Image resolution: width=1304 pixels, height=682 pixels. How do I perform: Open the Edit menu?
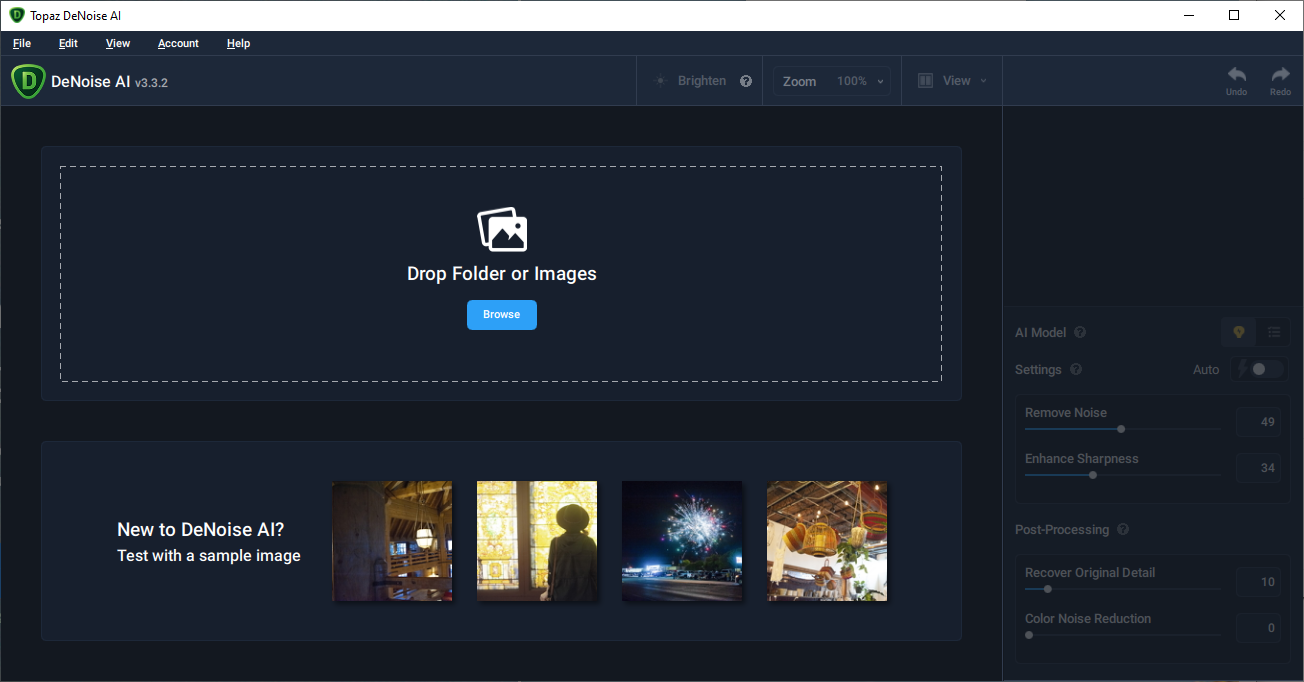pos(68,43)
